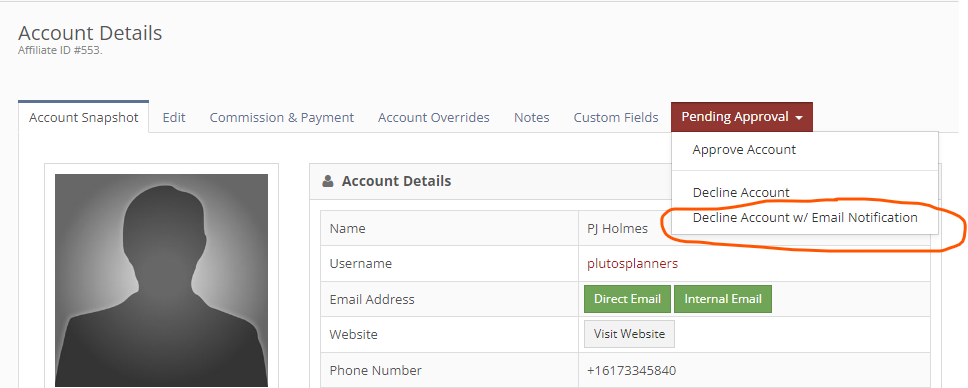
Task: Visit the affiliate's website
Action: pyautogui.click(x=629, y=334)
